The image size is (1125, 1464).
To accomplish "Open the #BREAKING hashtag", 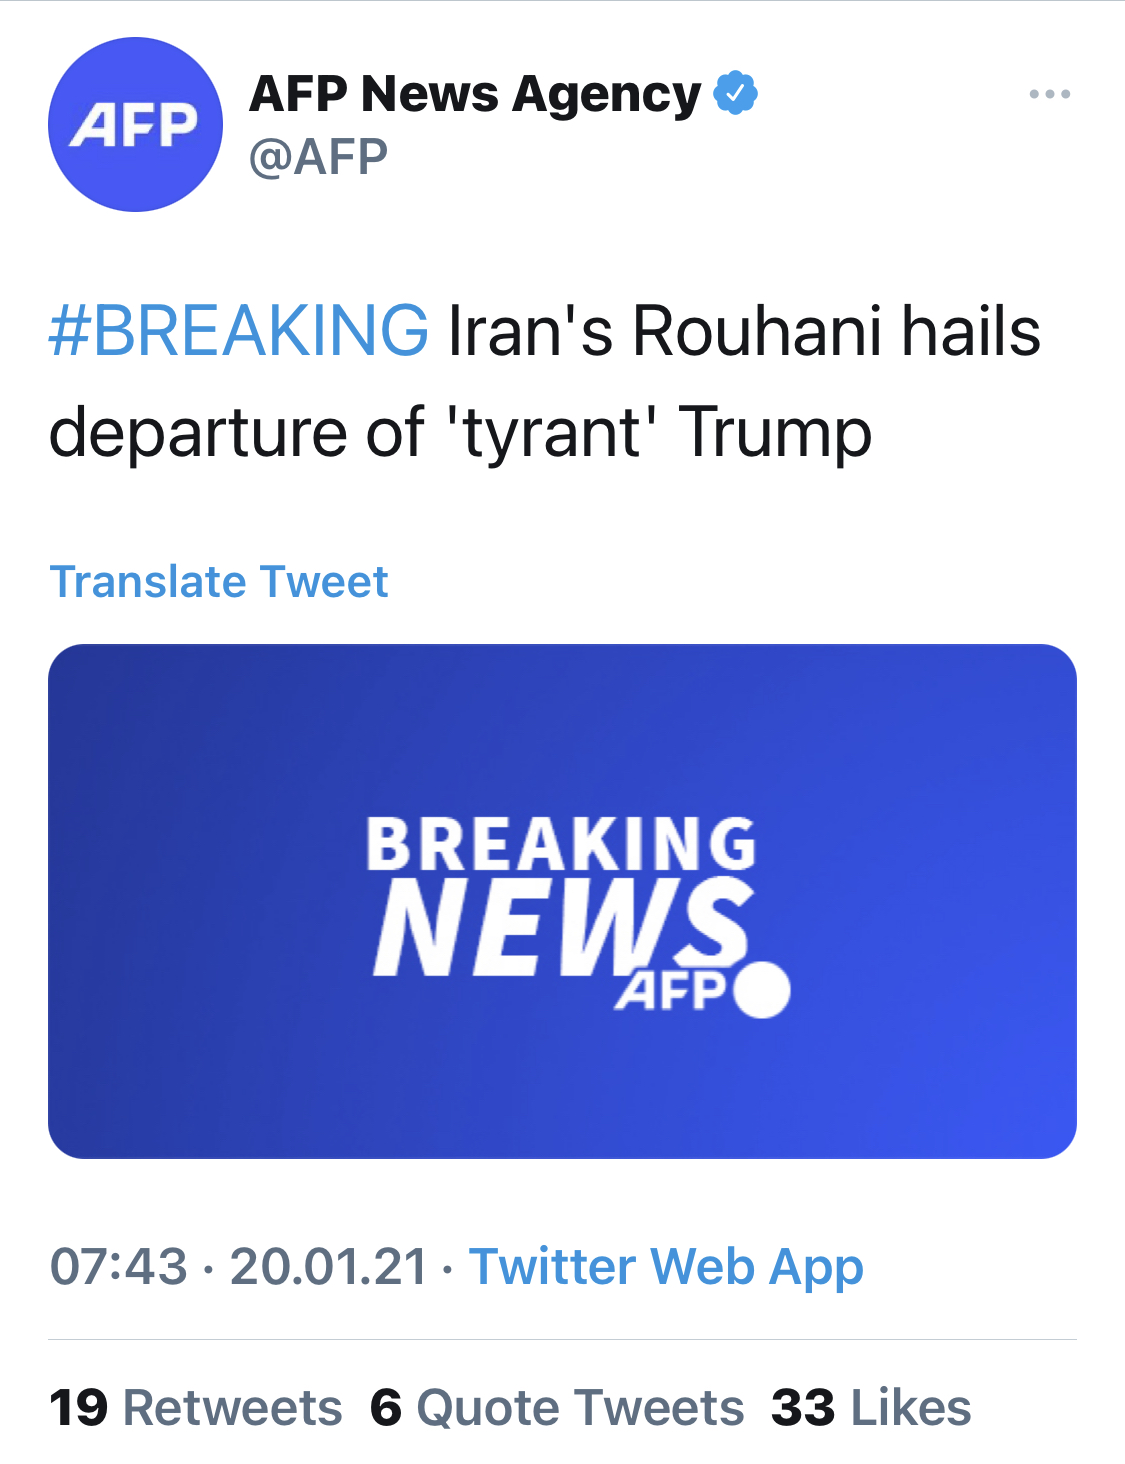I will coord(239,331).
